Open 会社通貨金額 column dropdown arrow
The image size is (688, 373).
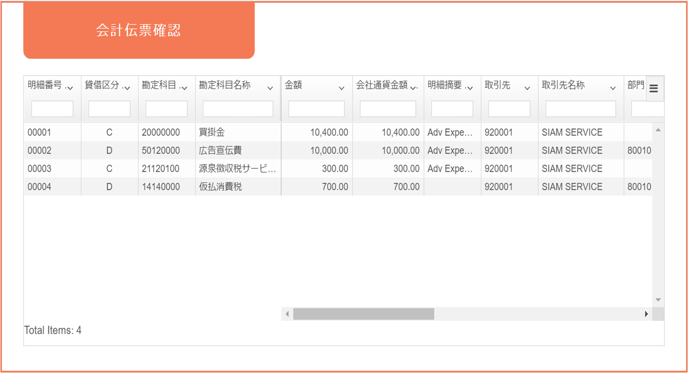click(413, 88)
